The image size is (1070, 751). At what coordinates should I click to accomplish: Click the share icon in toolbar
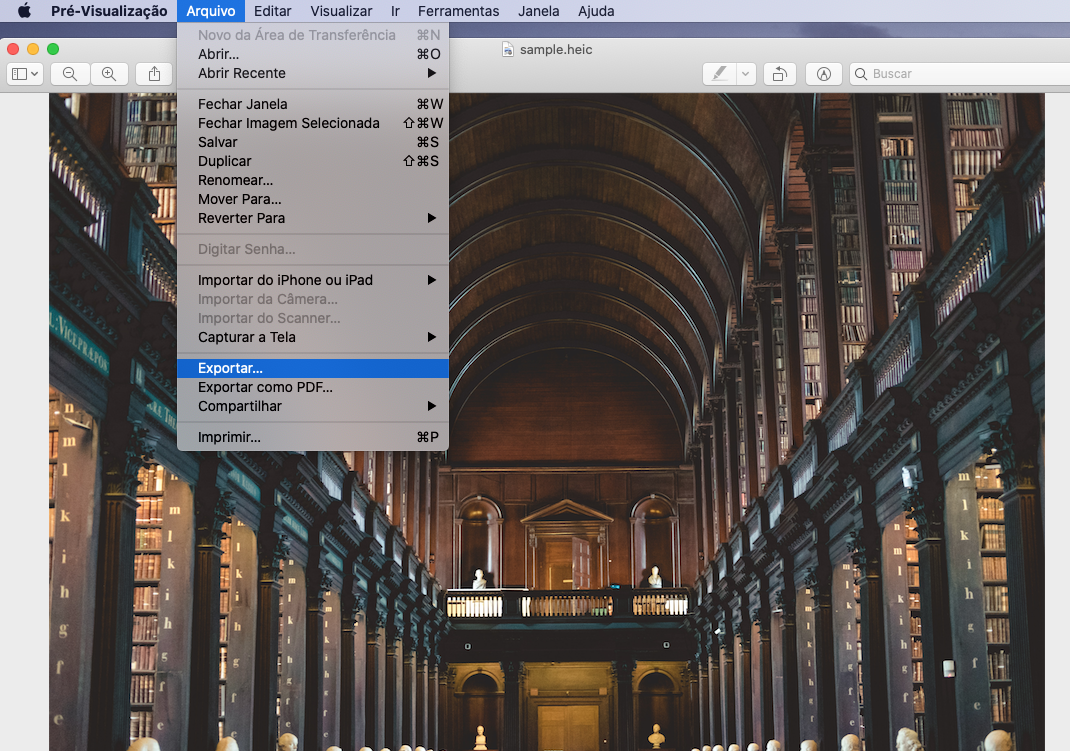coord(154,74)
